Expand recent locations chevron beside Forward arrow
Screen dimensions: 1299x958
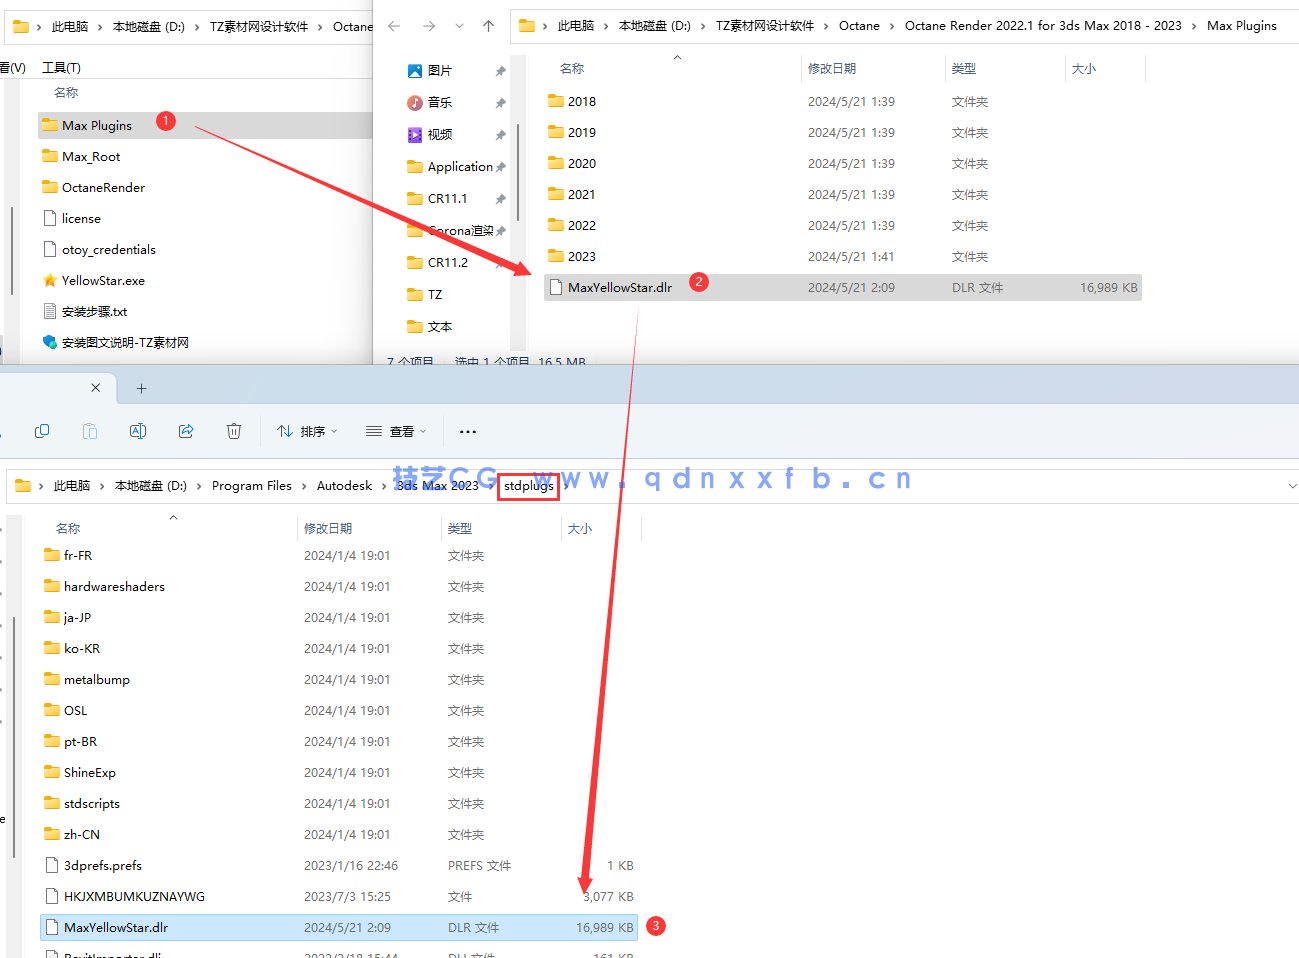(x=459, y=26)
